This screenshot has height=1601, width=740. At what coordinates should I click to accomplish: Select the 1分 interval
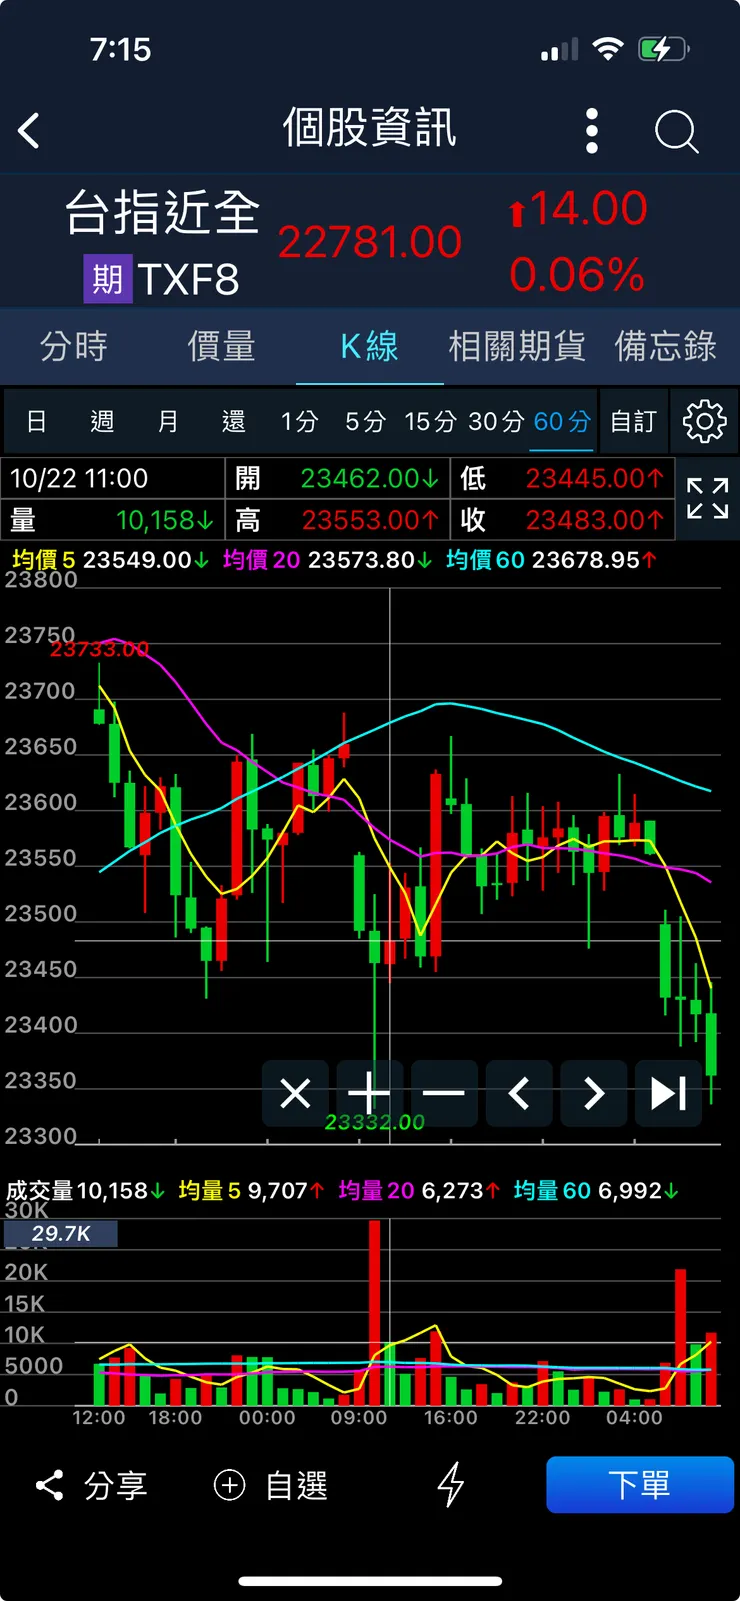(299, 421)
